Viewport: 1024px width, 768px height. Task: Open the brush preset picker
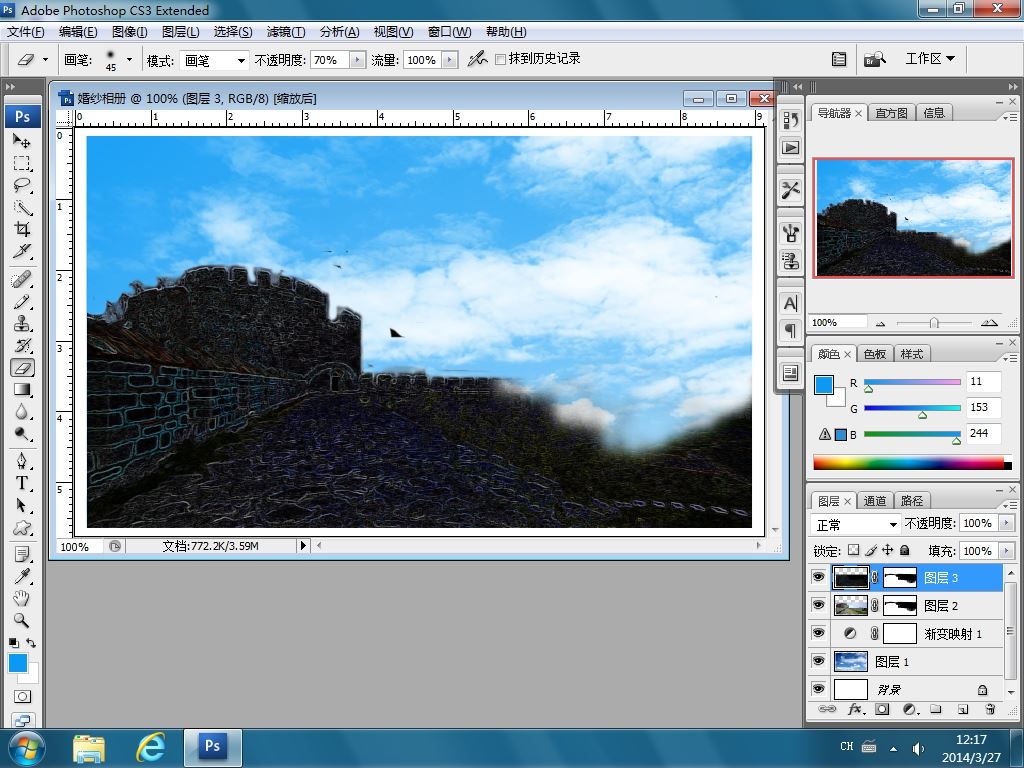129,59
